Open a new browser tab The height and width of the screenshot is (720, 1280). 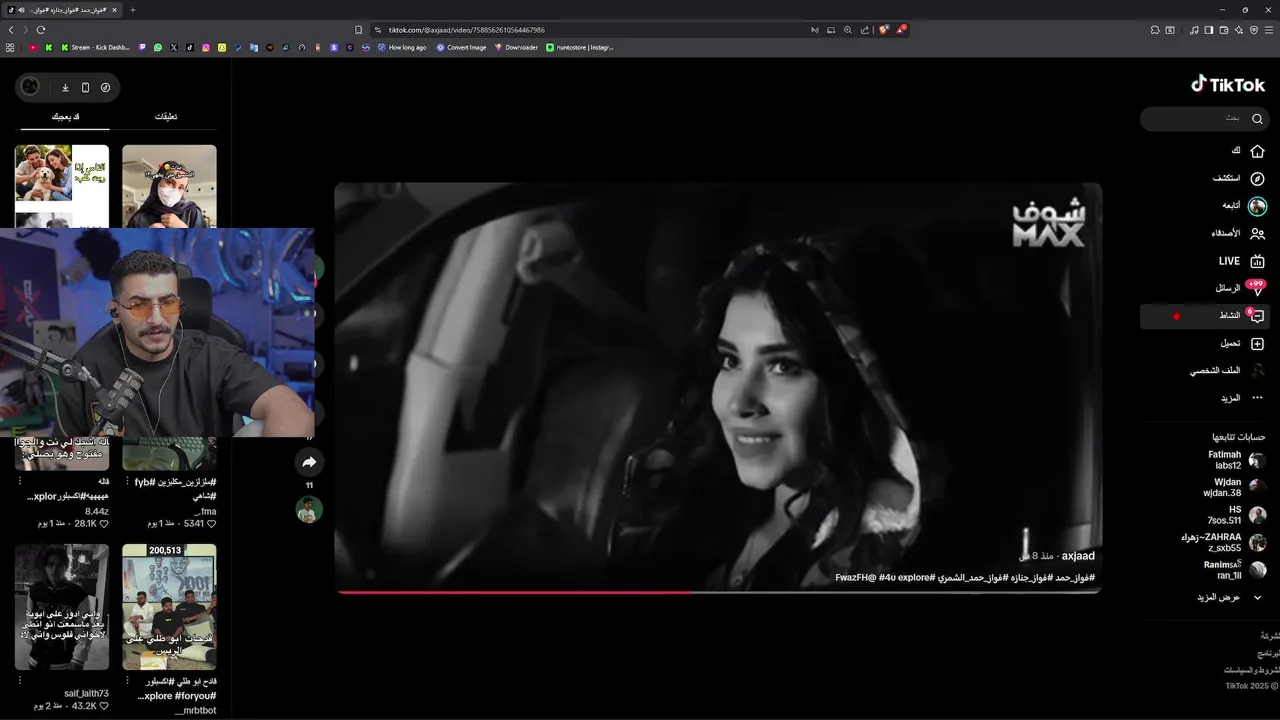tap(133, 10)
